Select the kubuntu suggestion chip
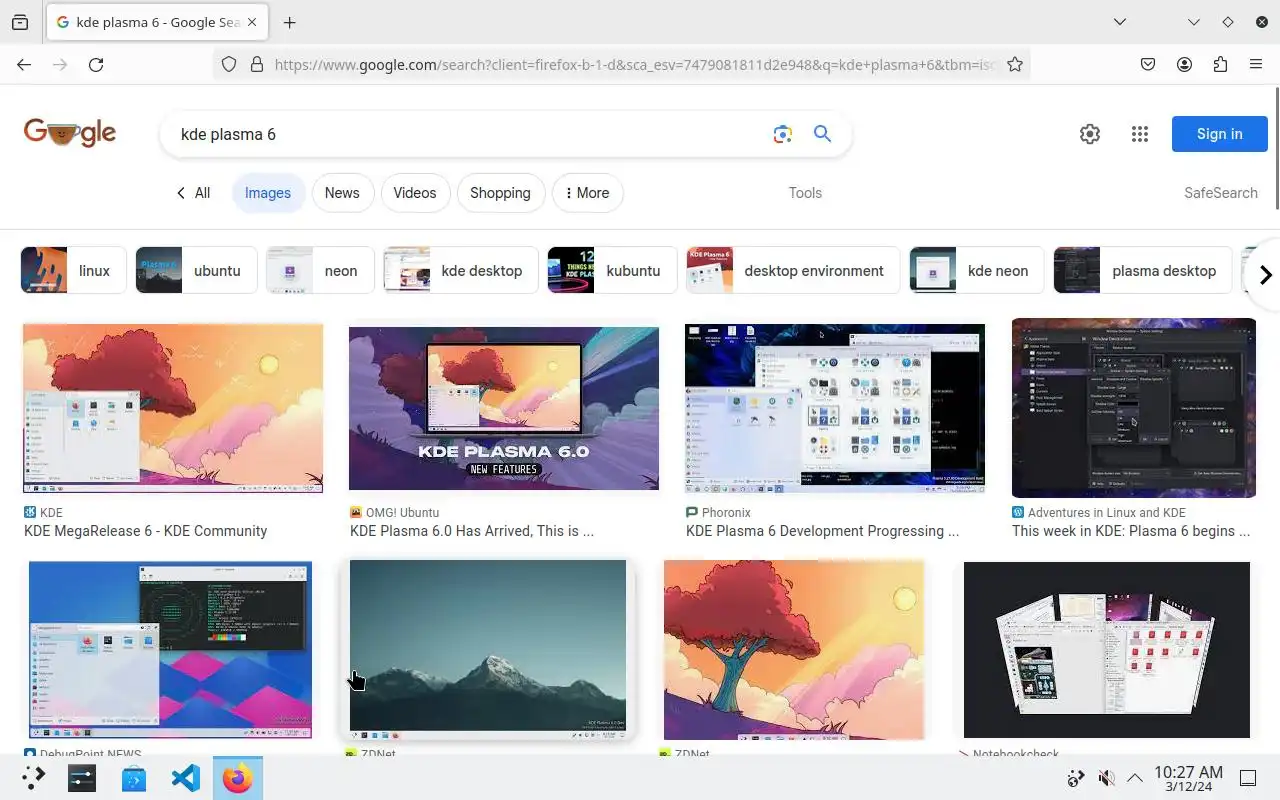The width and height of the screenshot is (1280, 800). tap(612, 270)
